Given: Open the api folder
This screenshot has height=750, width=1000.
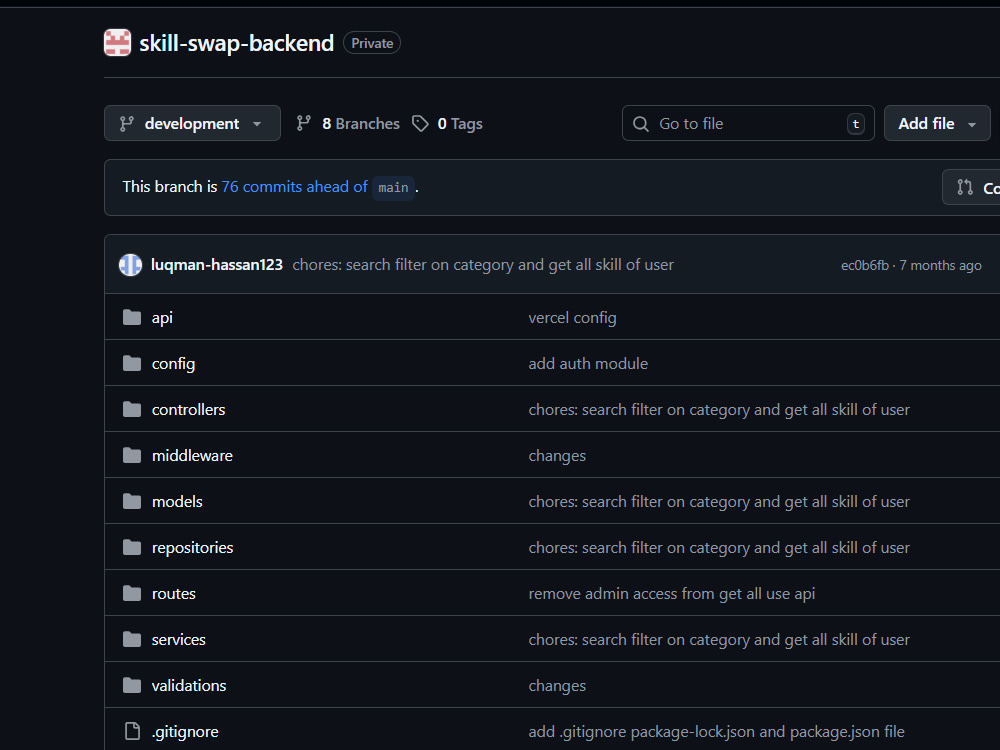Looking at the screenshot, I should click(162, 318).
